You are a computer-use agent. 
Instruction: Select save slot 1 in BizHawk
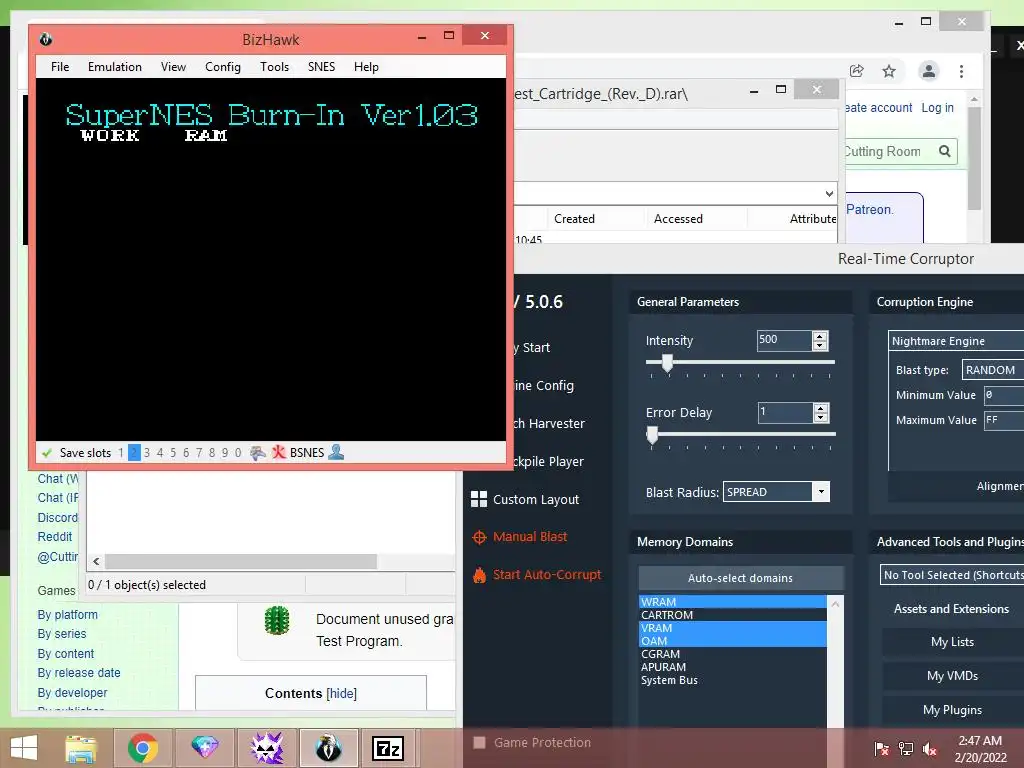tap(121, 453)
